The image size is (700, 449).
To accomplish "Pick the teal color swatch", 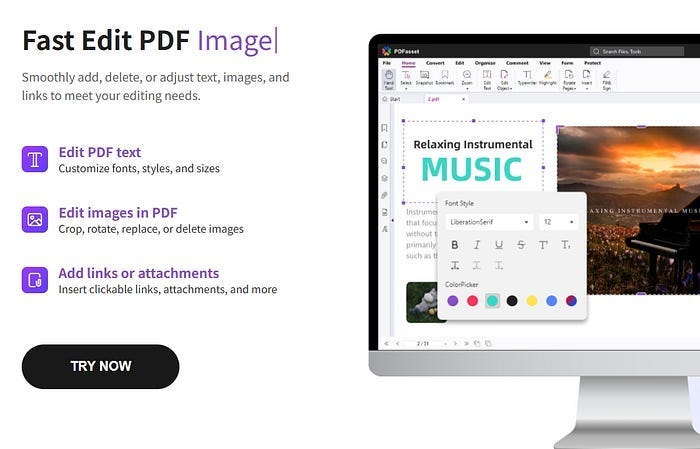I will click(x=492, y=301).
